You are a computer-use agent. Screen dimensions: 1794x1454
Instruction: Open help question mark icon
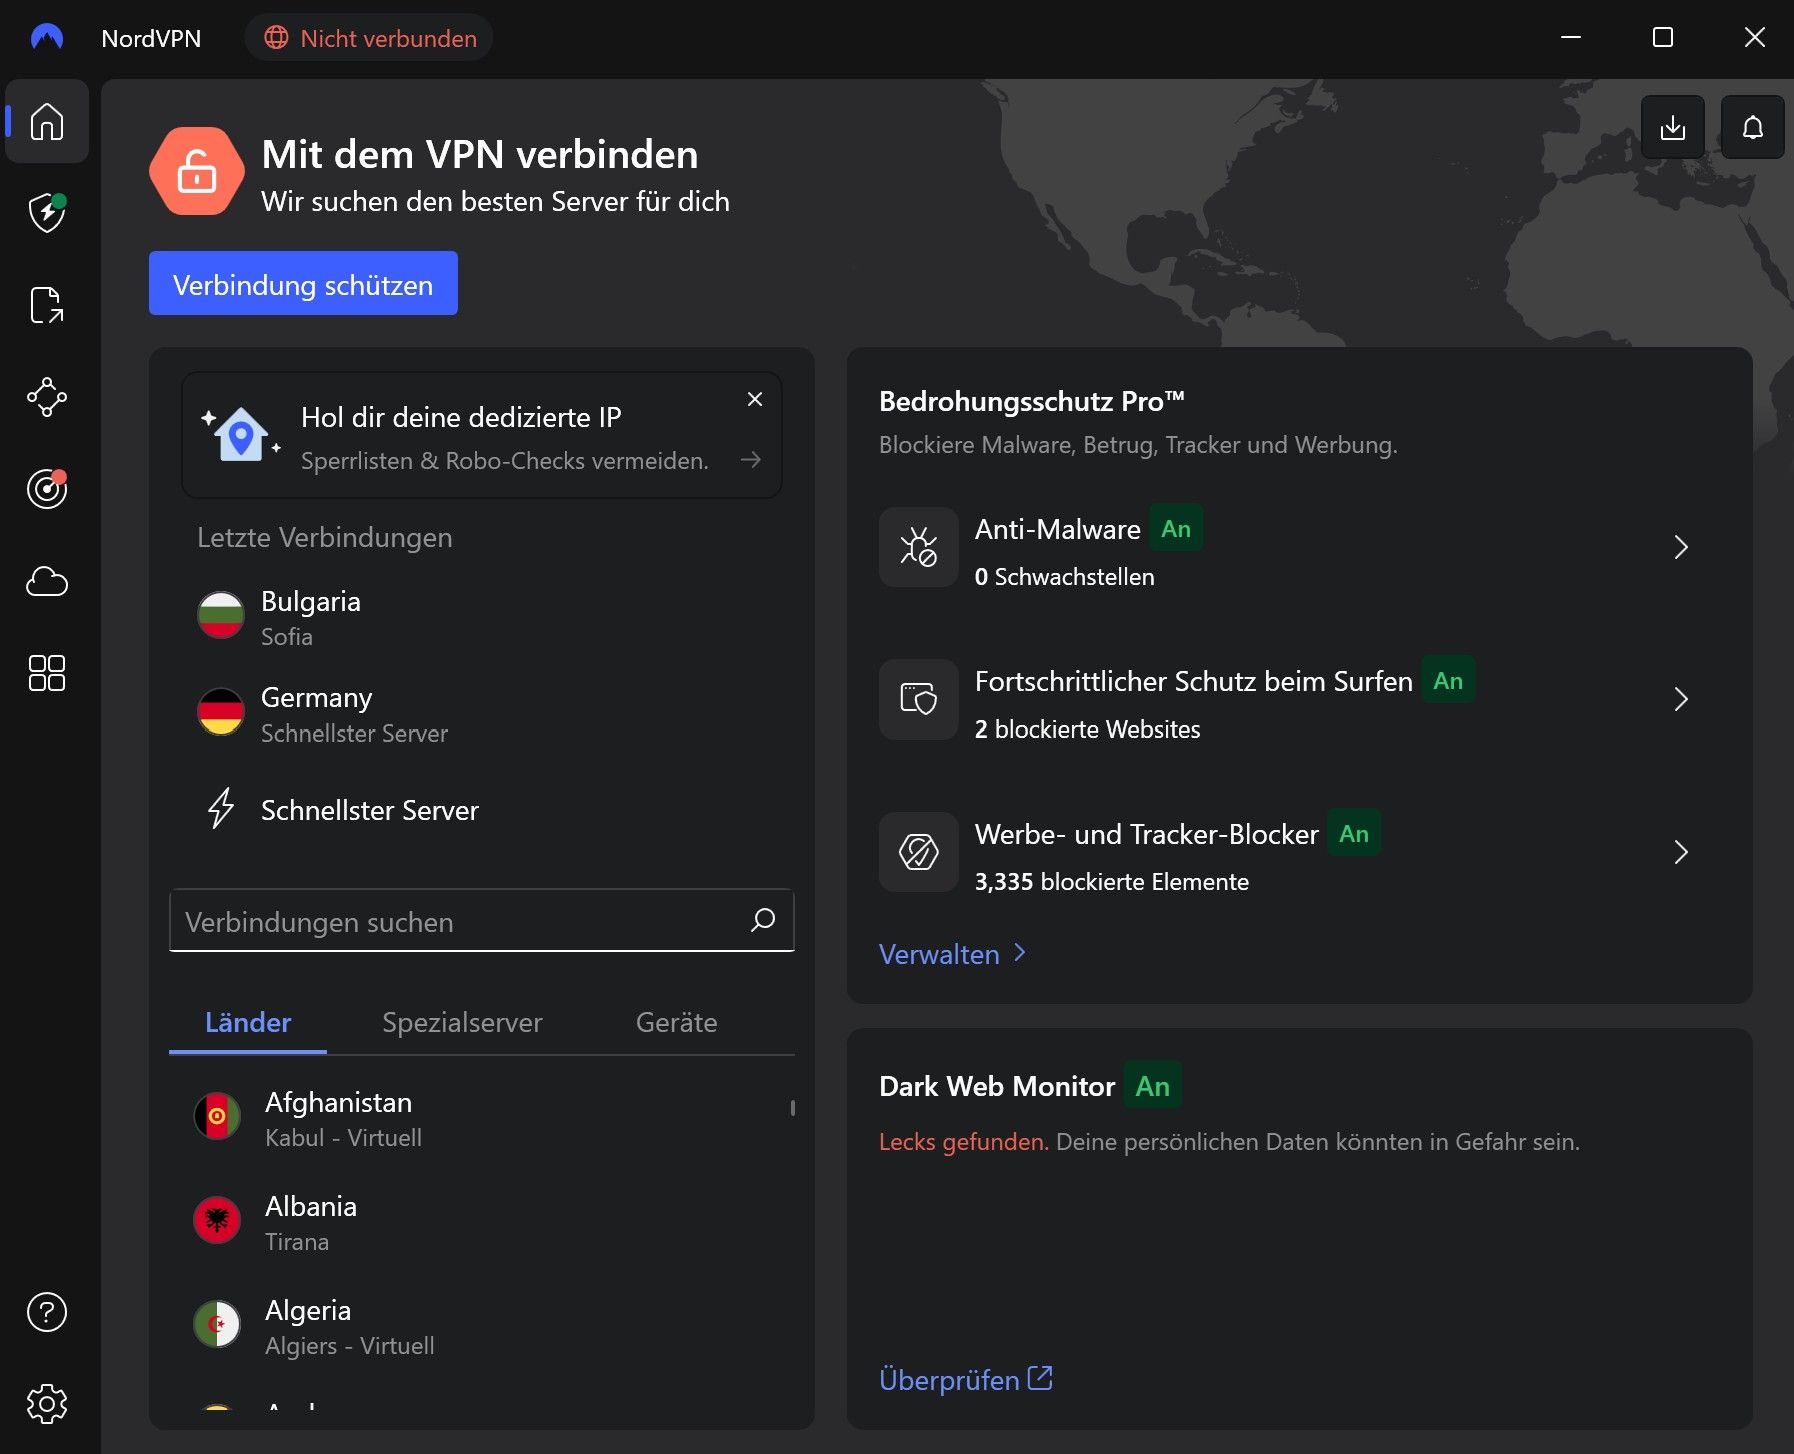click(x=47, y=1312)
